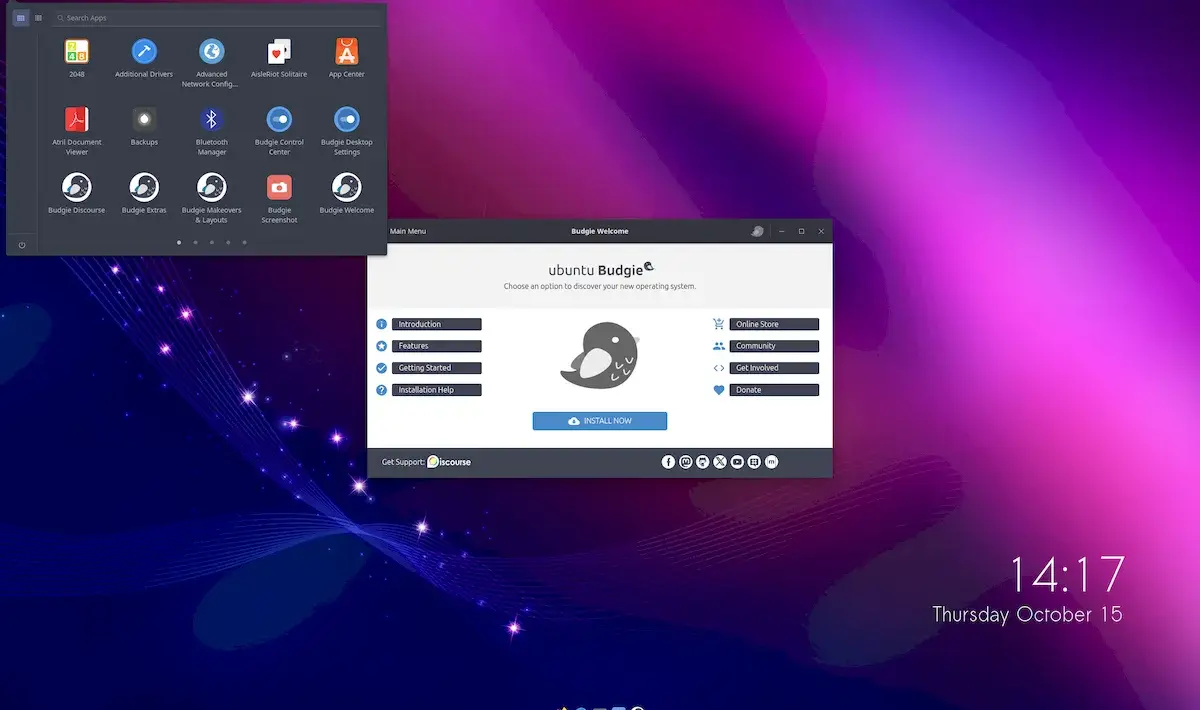Open the Online Store

[x=774, y=324]
